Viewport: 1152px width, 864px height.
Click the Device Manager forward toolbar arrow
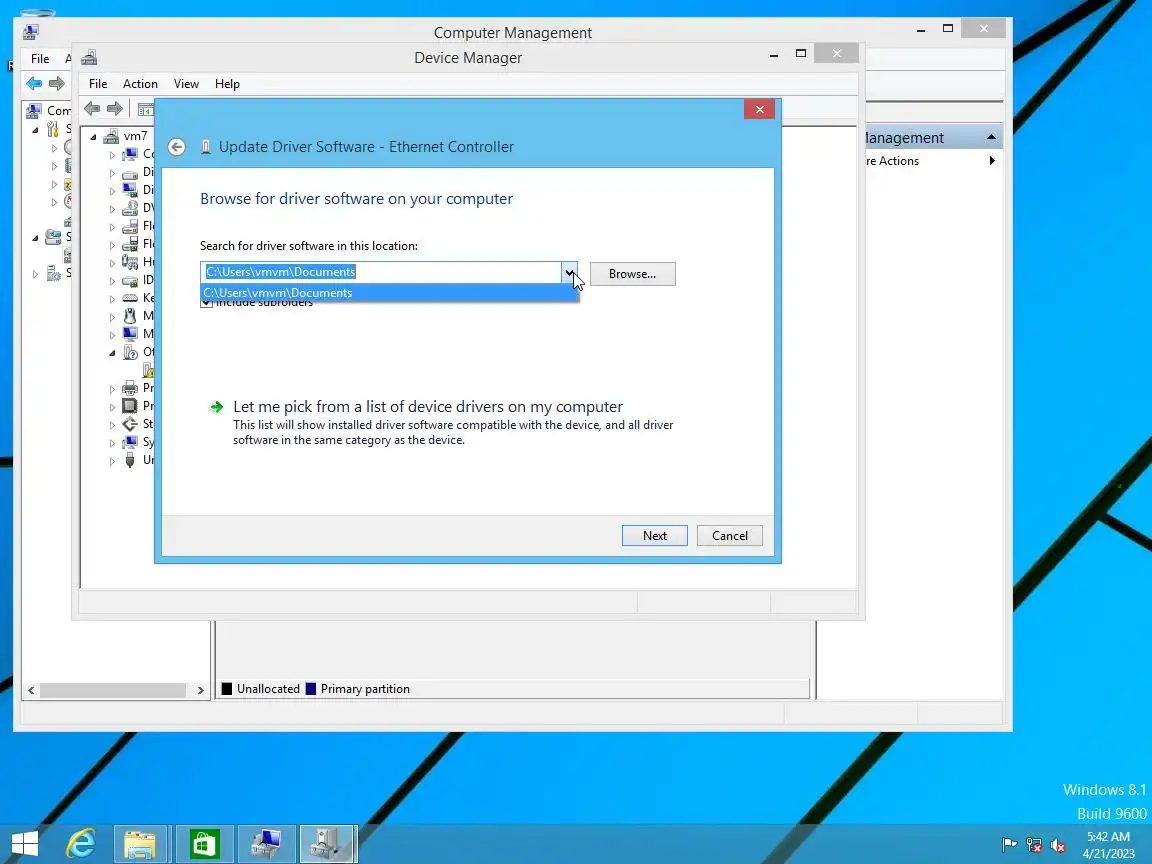coord(115,109)
